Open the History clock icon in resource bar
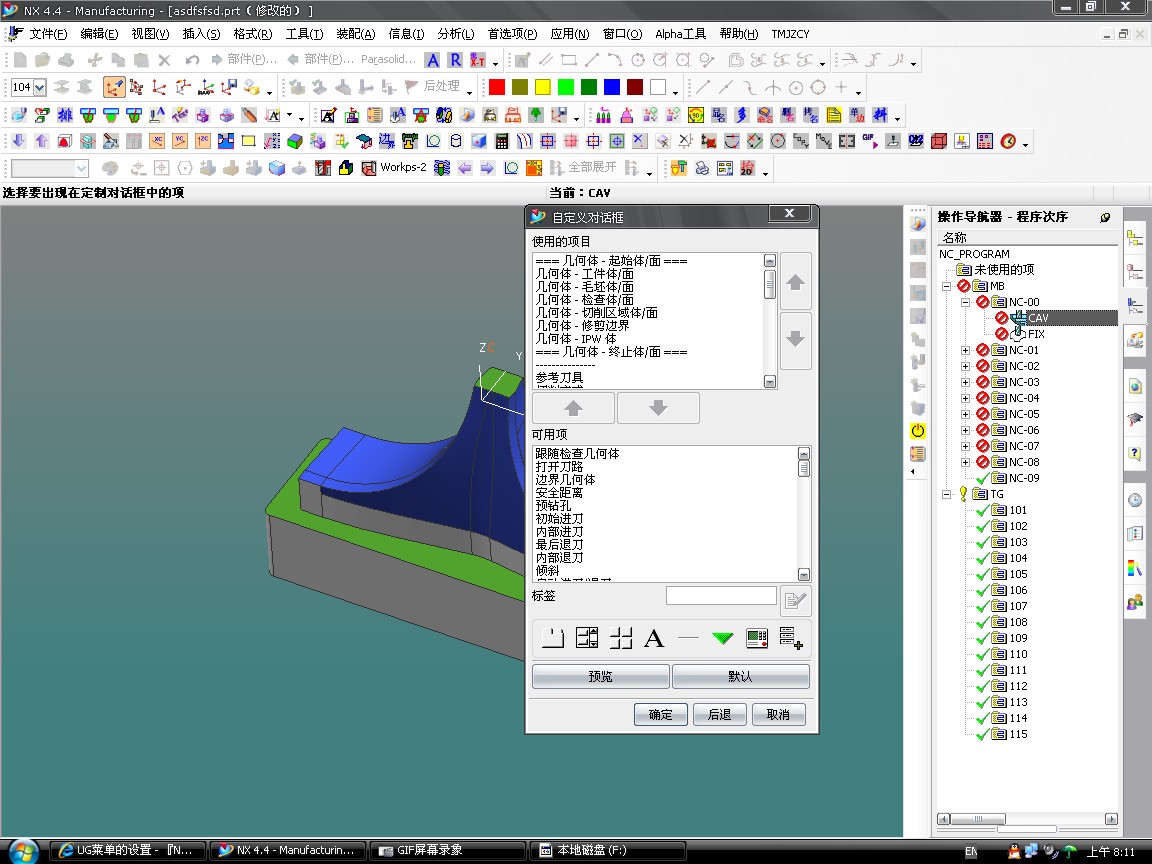This screenshot has width=1152, height=864. [1135, 500]
